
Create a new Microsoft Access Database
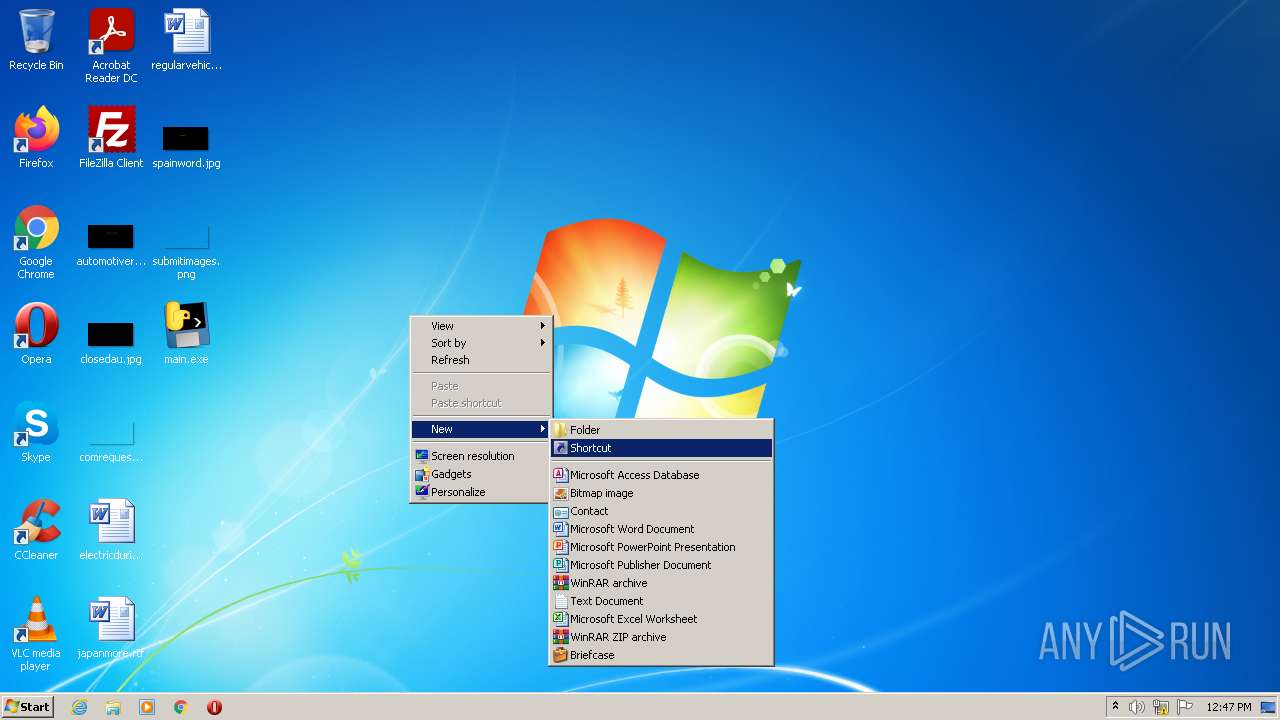[661, 475]
